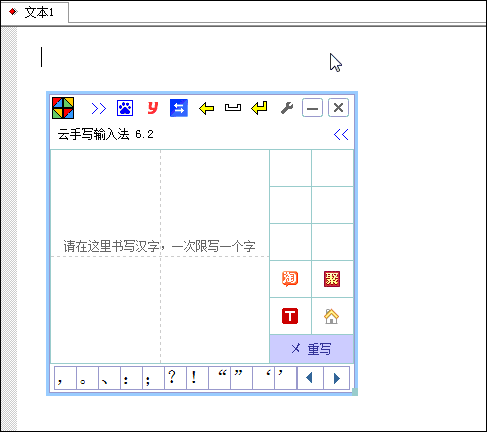Click the blue paw print icon
The height and width of the screenshot is (432, 487).
pyautogui.click(x=125, y=108)
